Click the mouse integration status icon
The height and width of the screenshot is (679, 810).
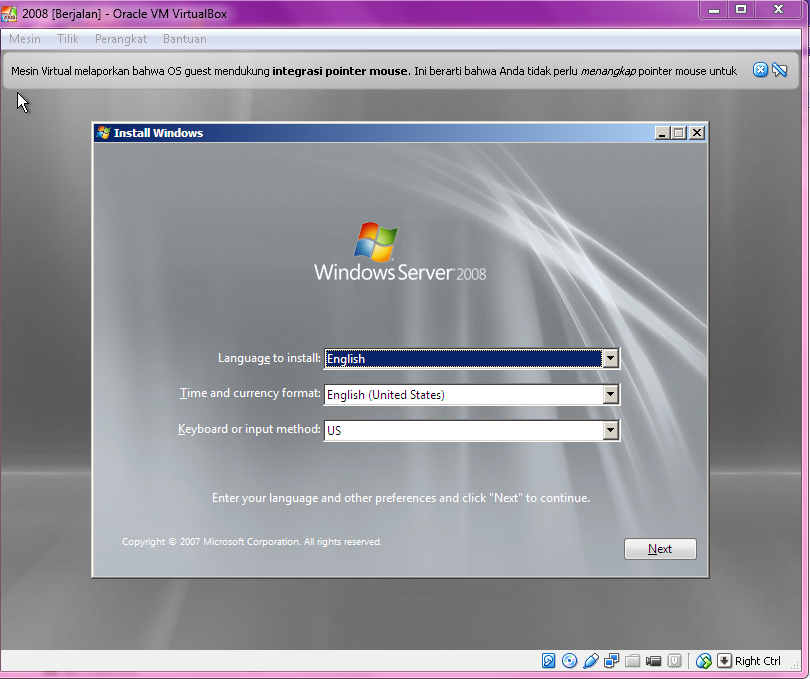(704, 660)
